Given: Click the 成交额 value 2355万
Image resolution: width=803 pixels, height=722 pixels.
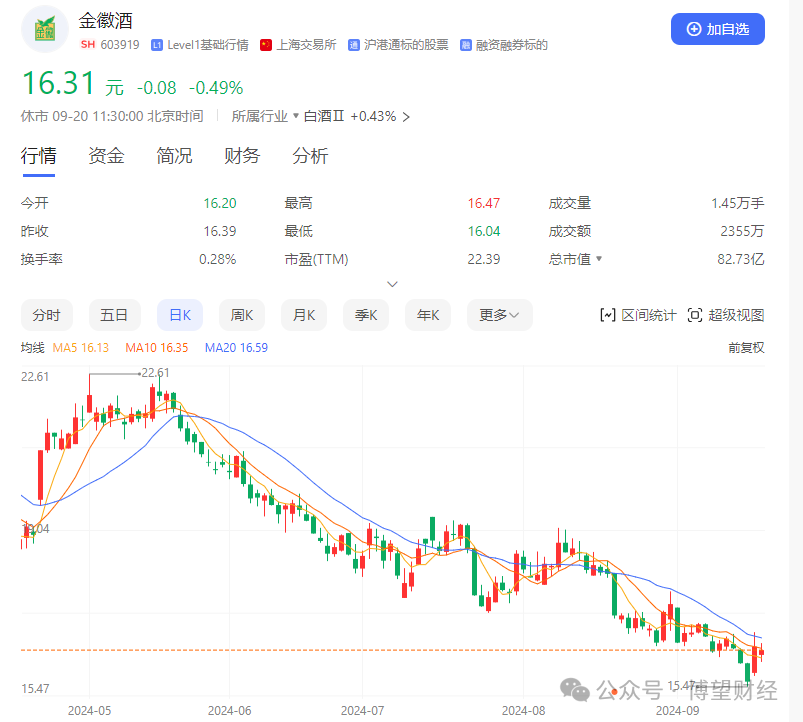Looking at the screenshot, I should [742, 231].
